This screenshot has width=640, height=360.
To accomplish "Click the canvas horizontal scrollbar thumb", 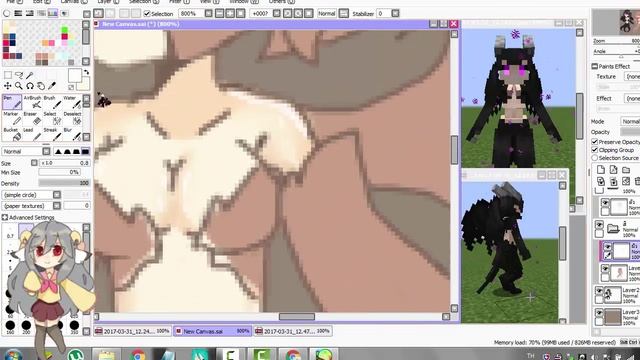I will click(x=297, y=316).
